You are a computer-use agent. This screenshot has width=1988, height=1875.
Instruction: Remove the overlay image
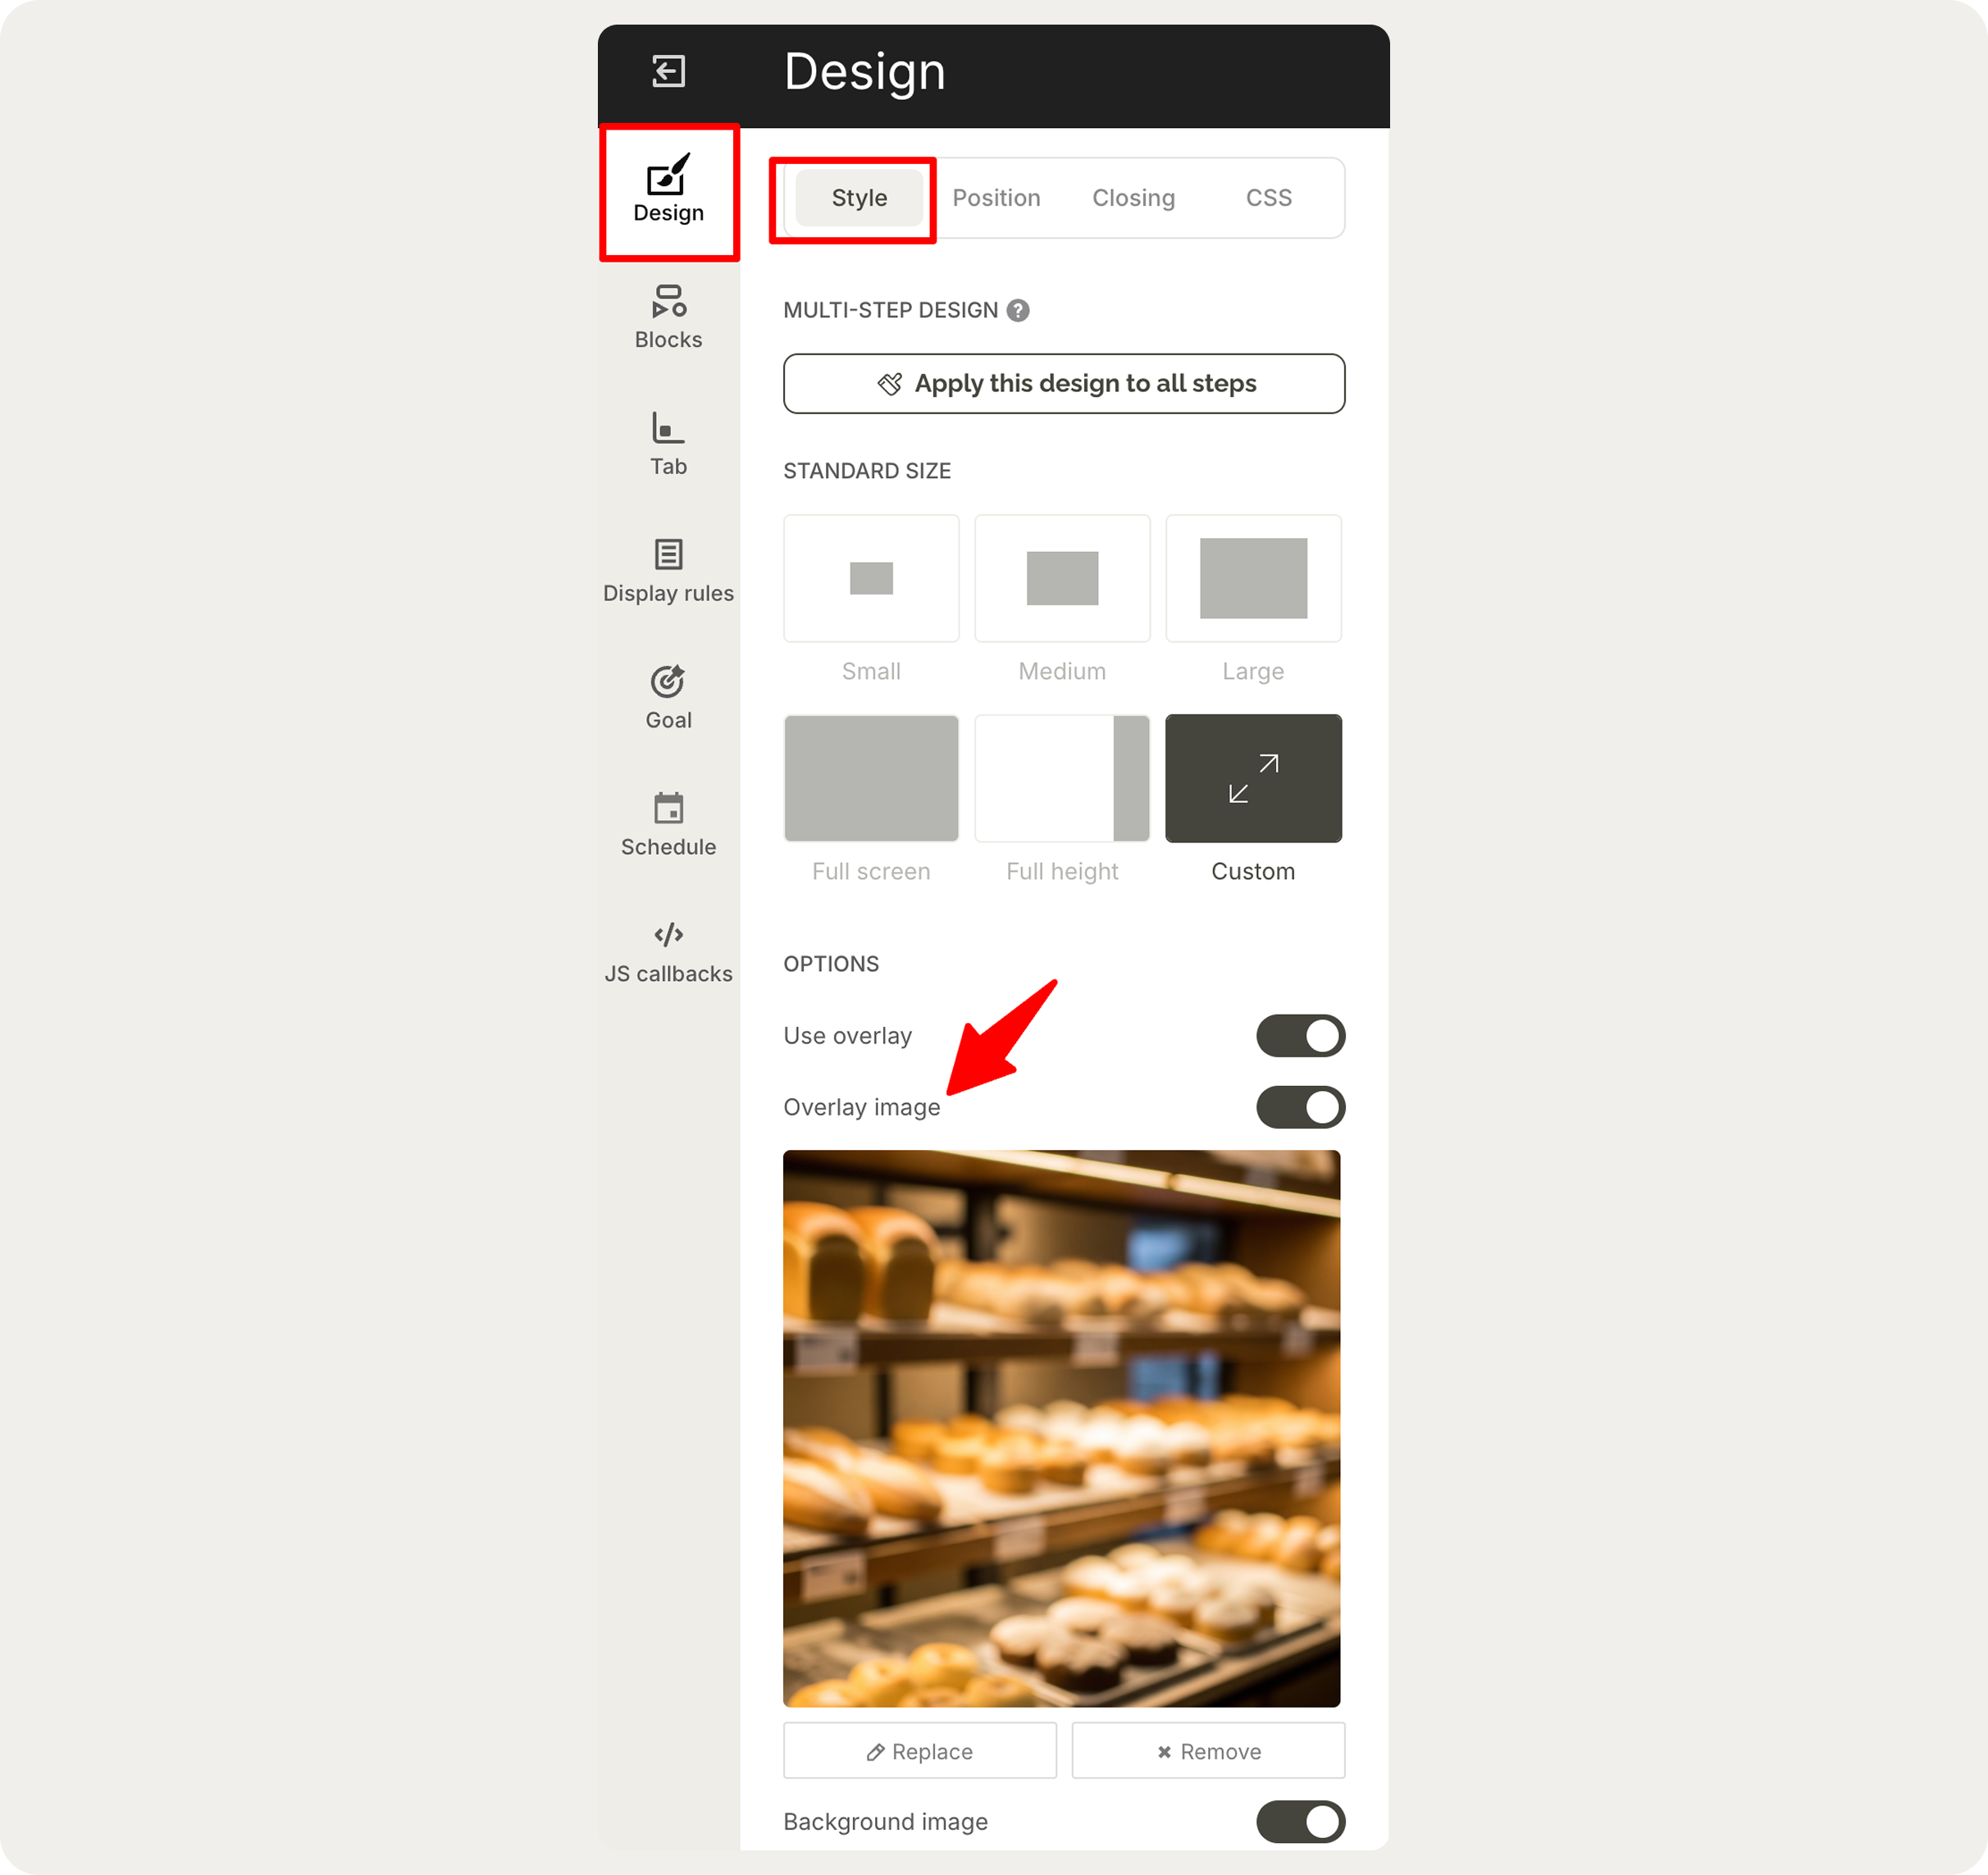[1208, 1751]
